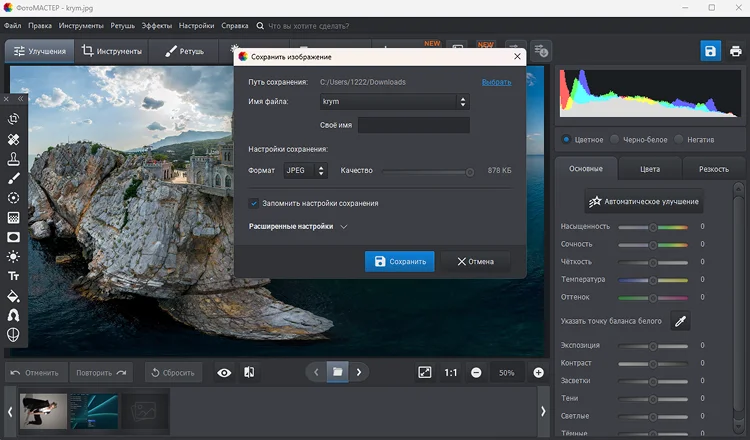The height and width of the screenshot is (440, 750).
Task: Open the Имя файла krym dropdown
Action: pyautogui.click(x=395, y=101)
